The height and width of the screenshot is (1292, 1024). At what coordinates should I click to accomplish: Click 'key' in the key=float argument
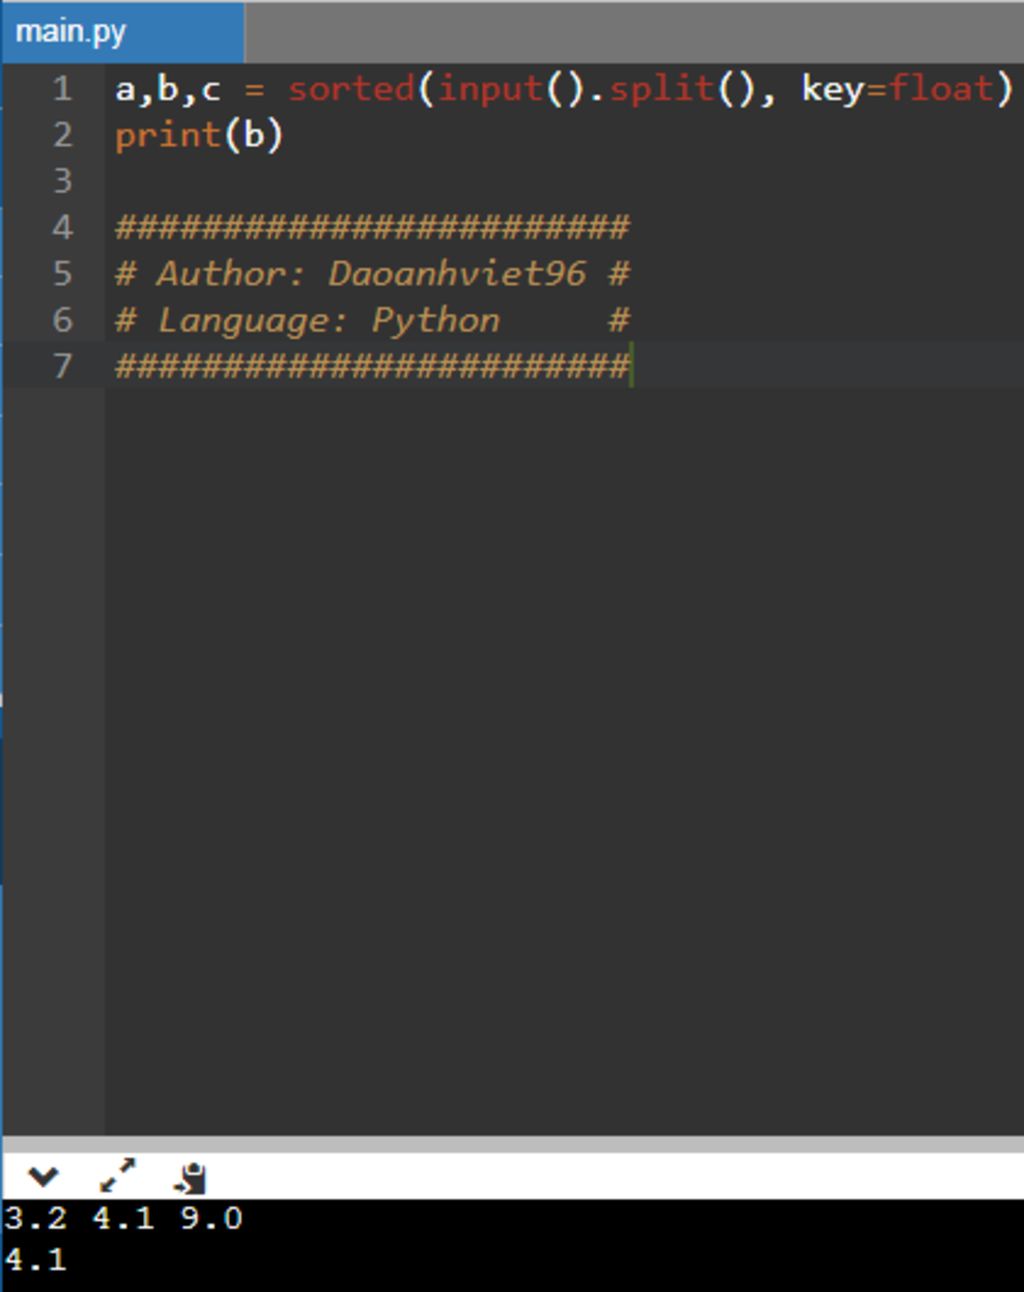833,90
